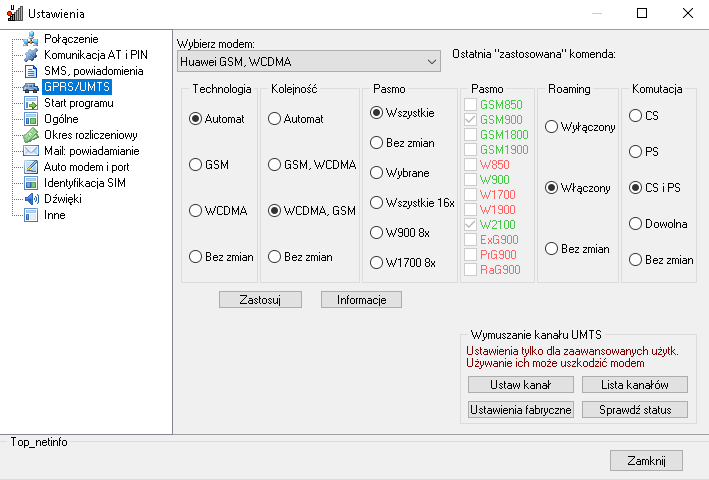Click the Połączenie icon in the sidebar
This screenshot has height=480, width=709.
click(x=31, y=39)
